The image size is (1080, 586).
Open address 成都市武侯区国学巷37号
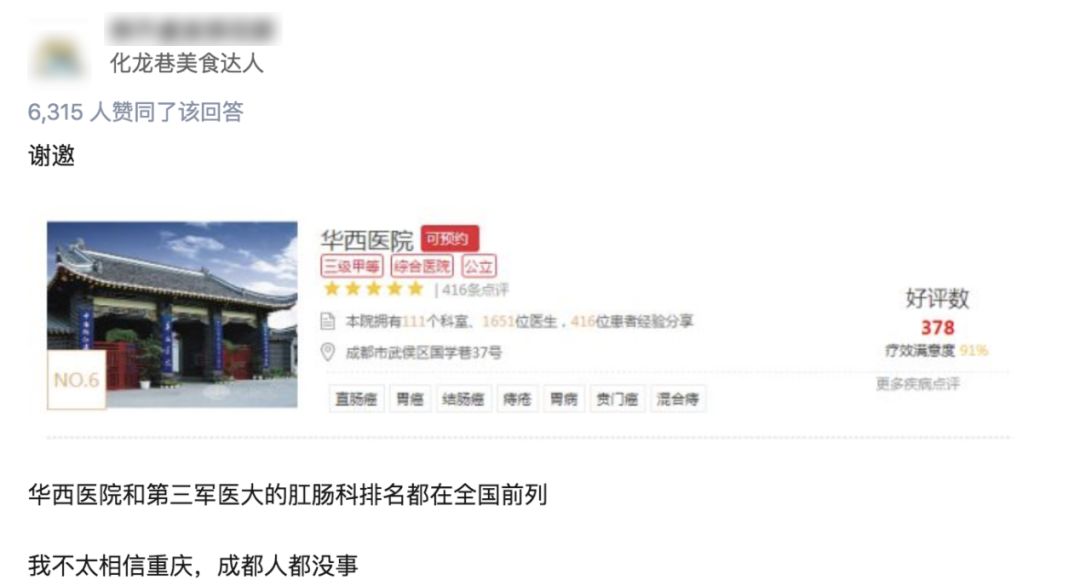pyautogui.click(x=424, y=353)
